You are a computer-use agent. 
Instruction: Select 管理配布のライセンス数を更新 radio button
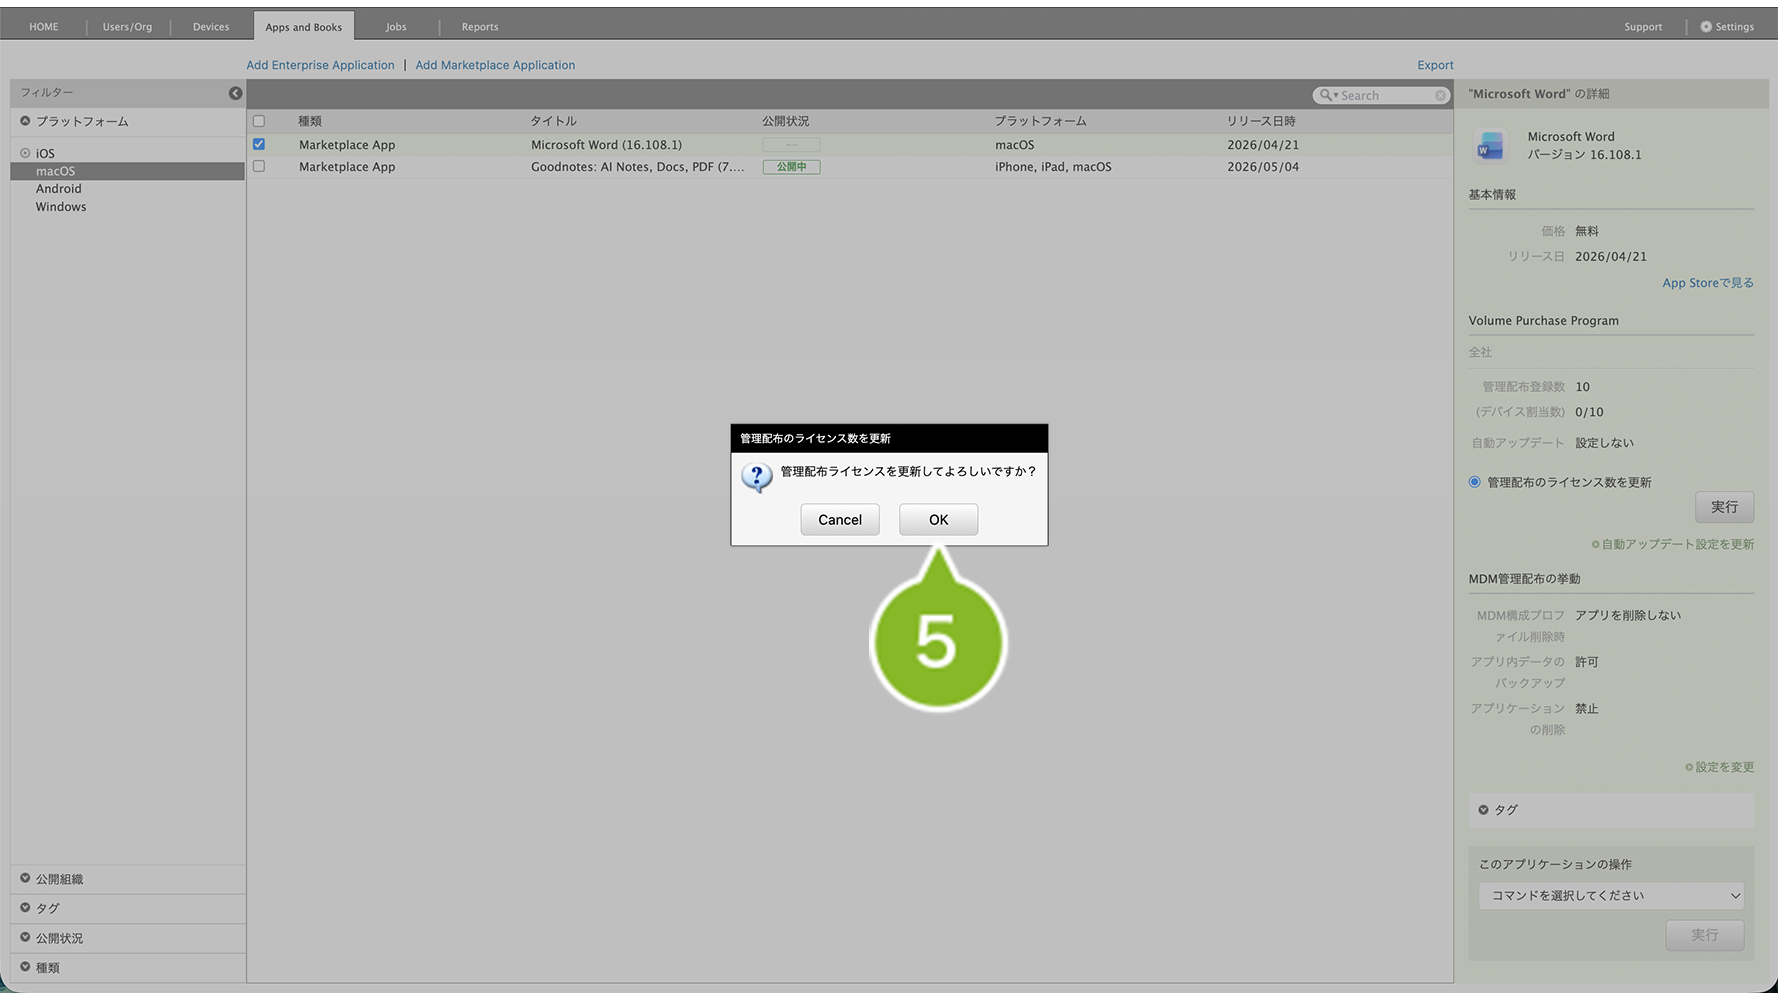point(1474,482)
